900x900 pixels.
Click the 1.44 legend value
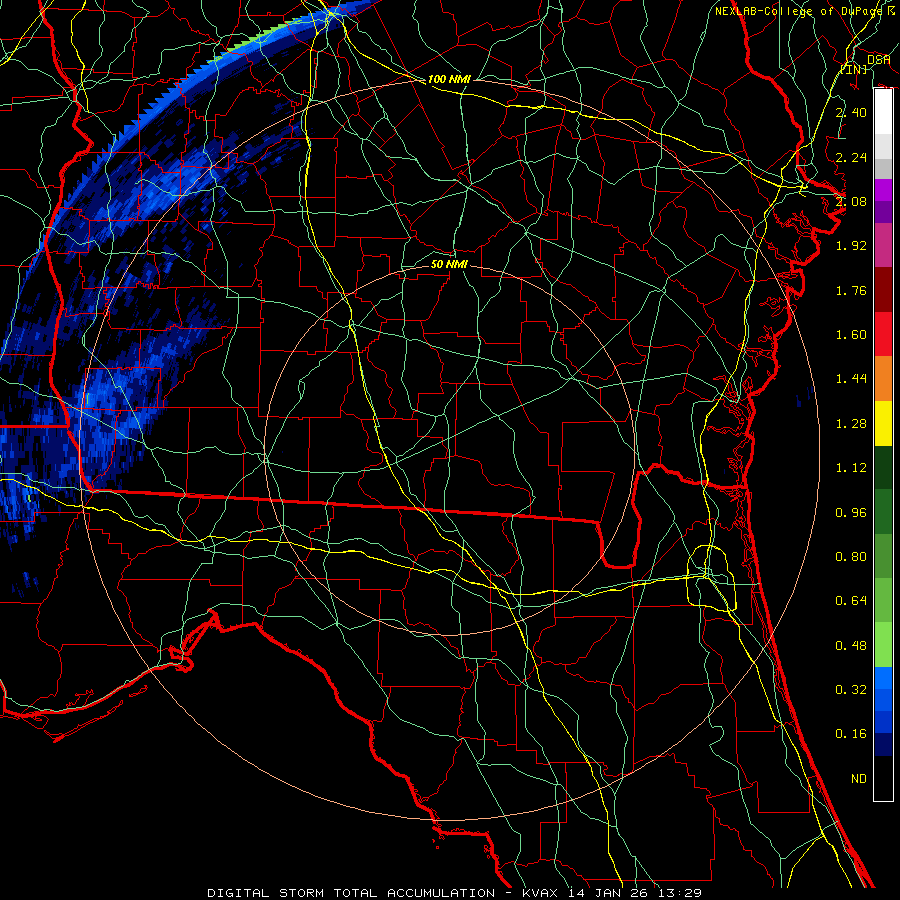click(x=851, y=379)
